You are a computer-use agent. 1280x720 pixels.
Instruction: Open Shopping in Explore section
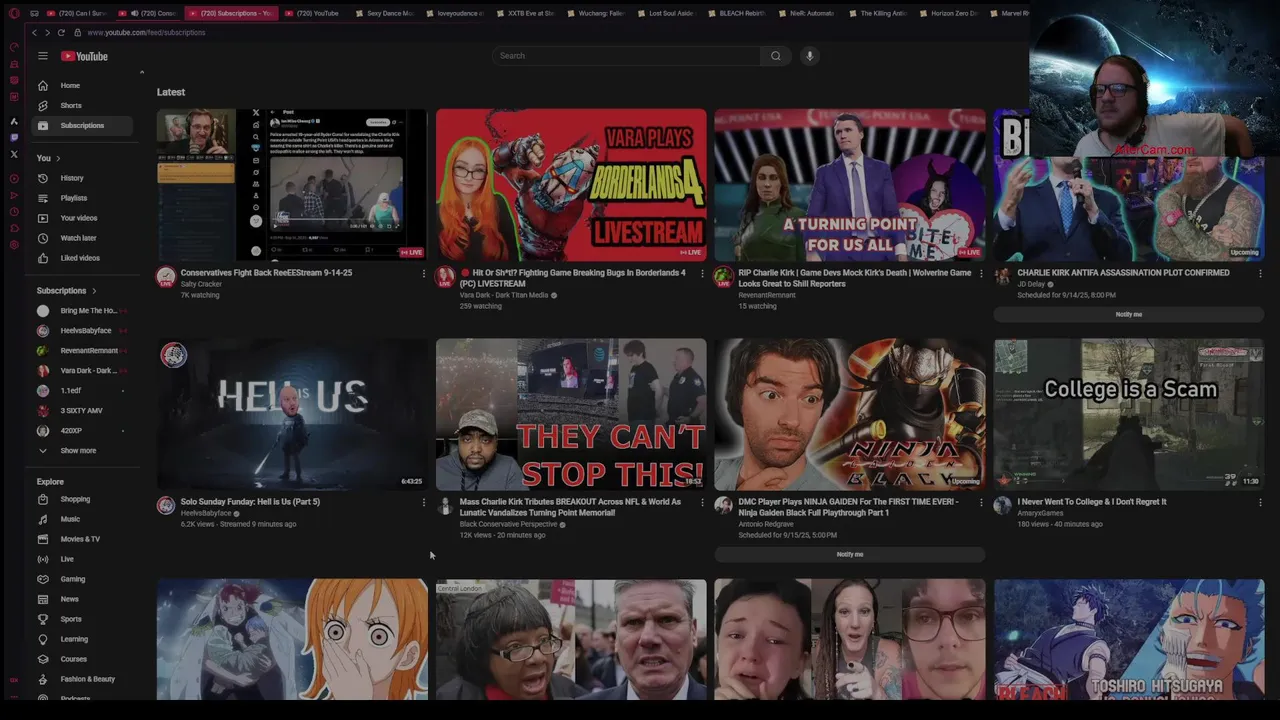click(x=84, y=499)
